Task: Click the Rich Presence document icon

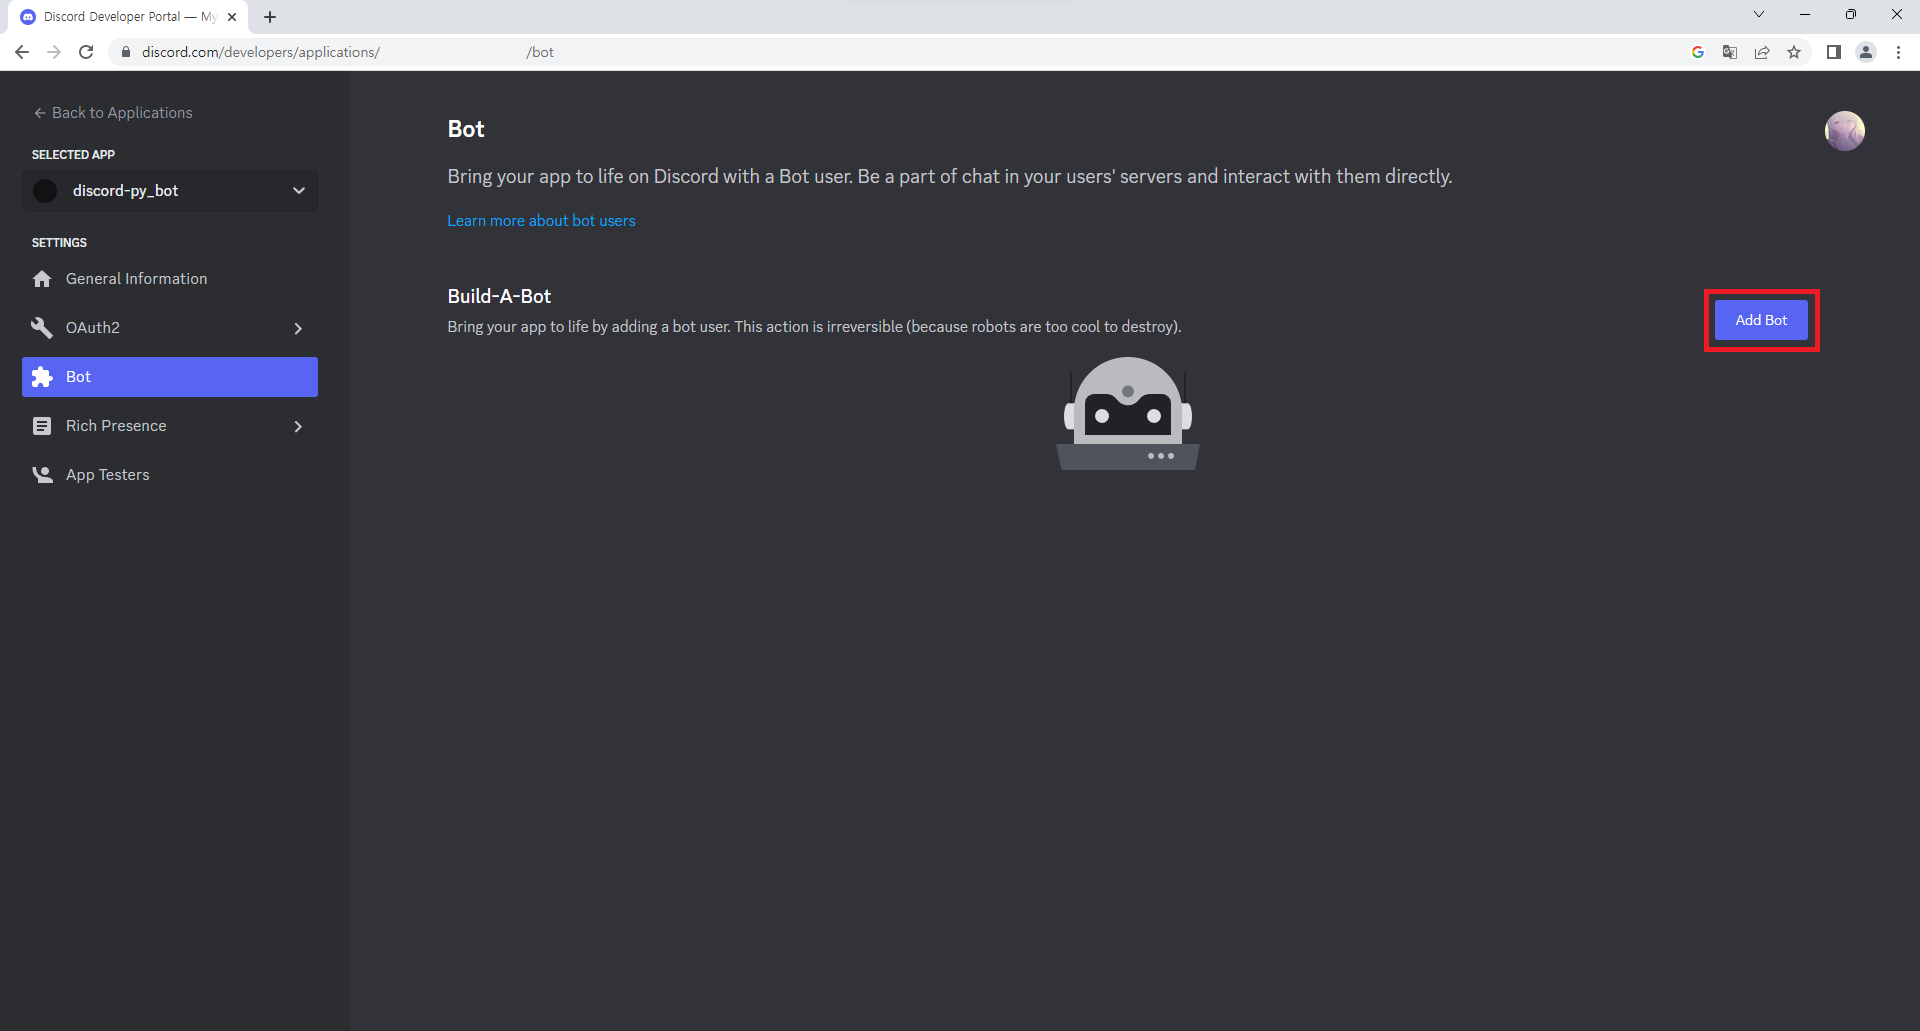Action: click(x=42, y=426)
